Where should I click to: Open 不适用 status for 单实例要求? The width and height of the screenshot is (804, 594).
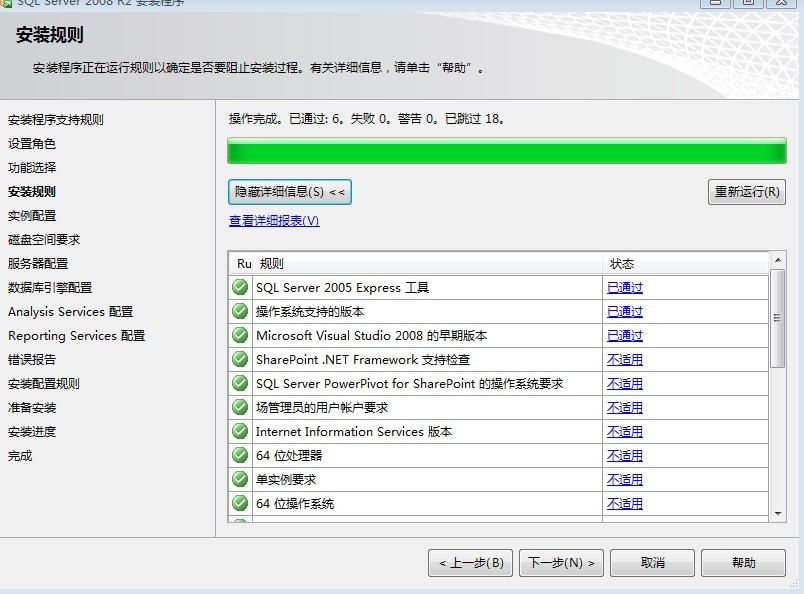(625, 480)
